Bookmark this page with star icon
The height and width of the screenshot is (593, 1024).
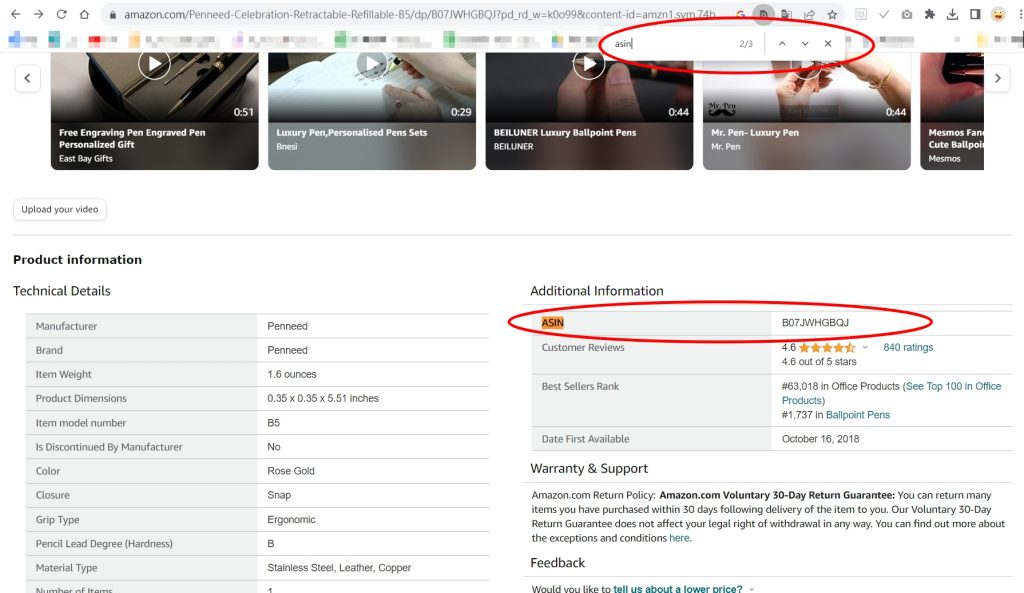831,15
